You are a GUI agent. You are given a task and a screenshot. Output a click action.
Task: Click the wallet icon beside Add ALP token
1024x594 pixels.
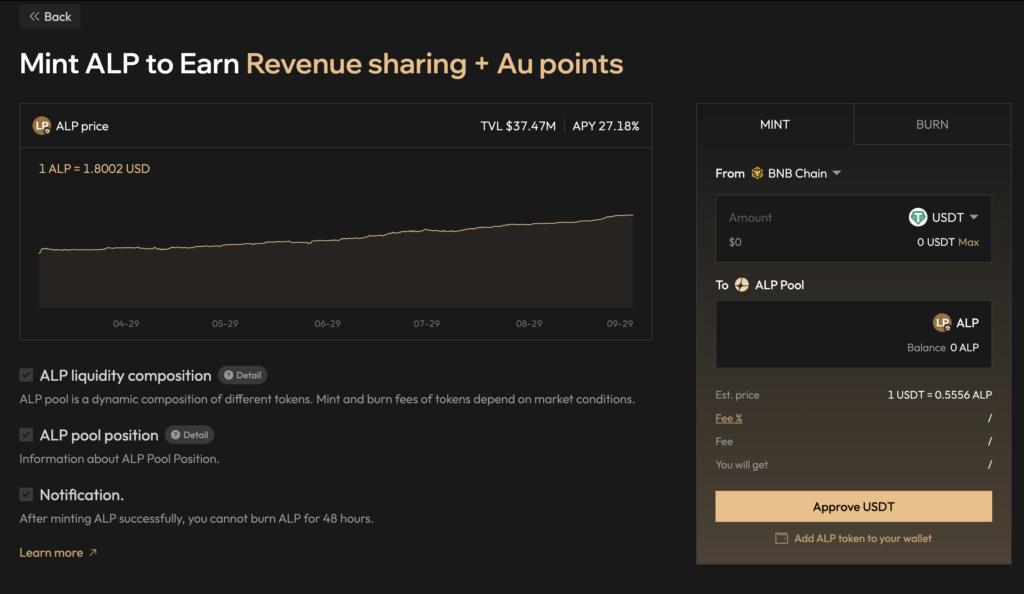[782, 538]
